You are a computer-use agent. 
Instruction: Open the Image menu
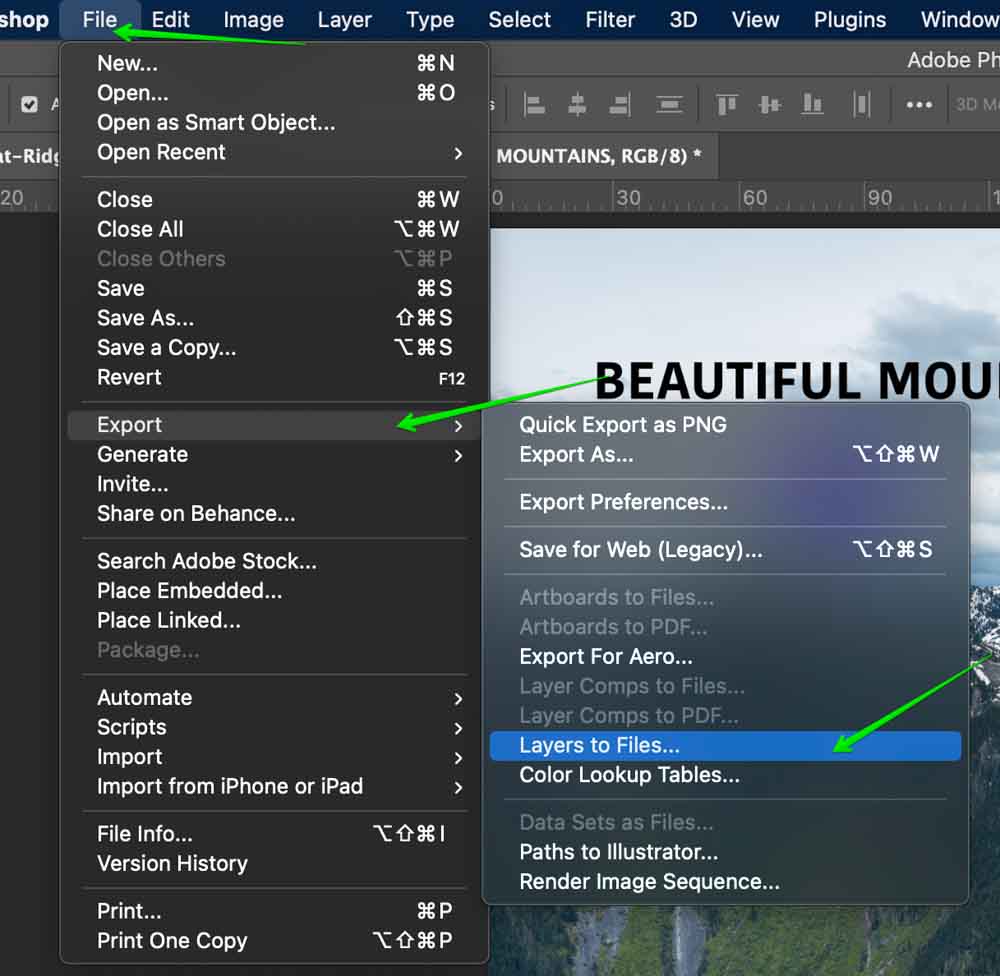pyautogui.click(x=253, y=20)
